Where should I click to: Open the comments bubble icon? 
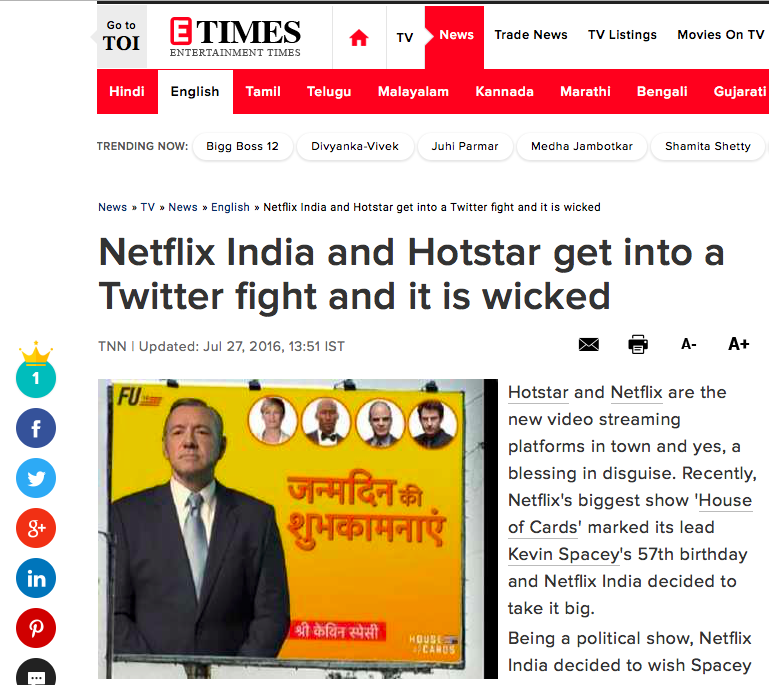[36, 672]
